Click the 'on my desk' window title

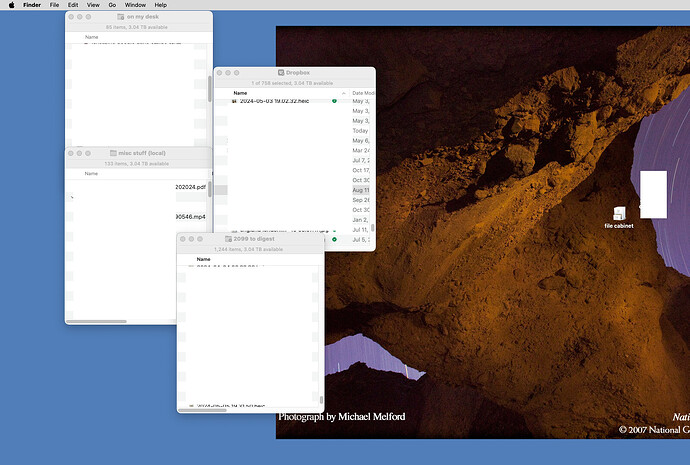[143, 17]
